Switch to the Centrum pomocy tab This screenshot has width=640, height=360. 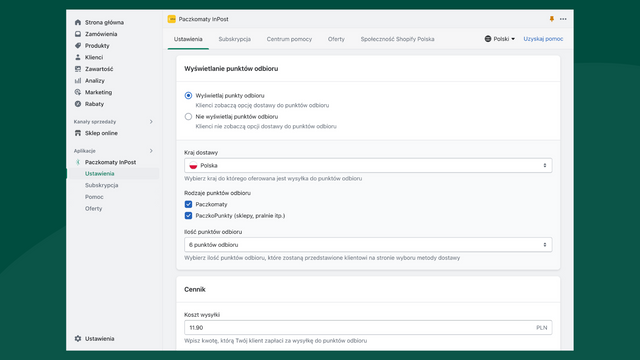click(x=289, y=39)
